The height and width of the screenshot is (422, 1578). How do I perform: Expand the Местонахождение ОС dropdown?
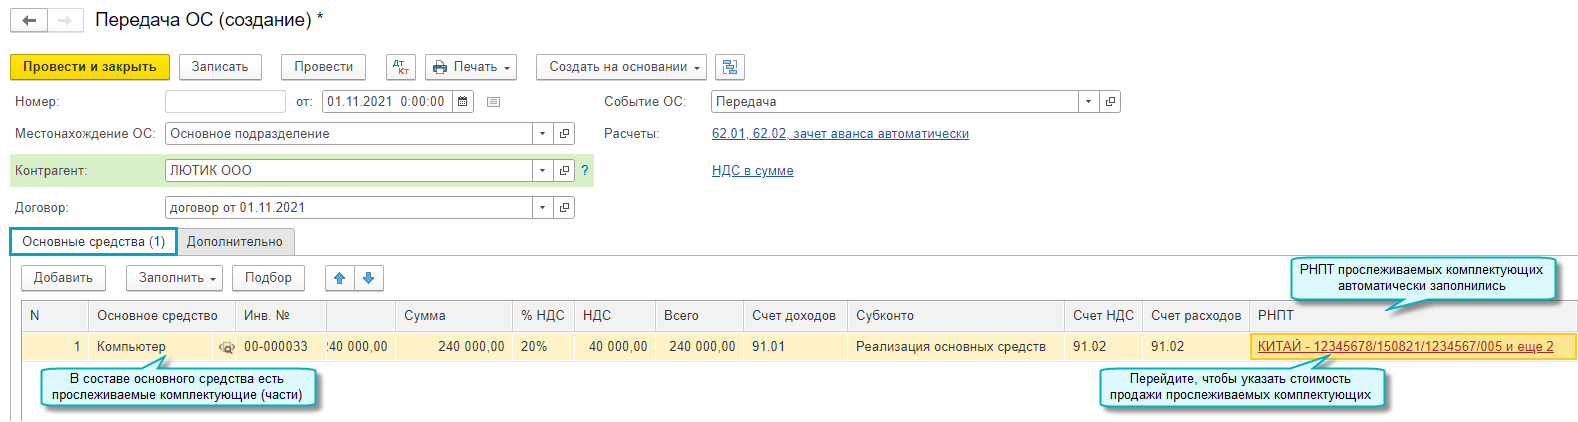coord(542,134)
